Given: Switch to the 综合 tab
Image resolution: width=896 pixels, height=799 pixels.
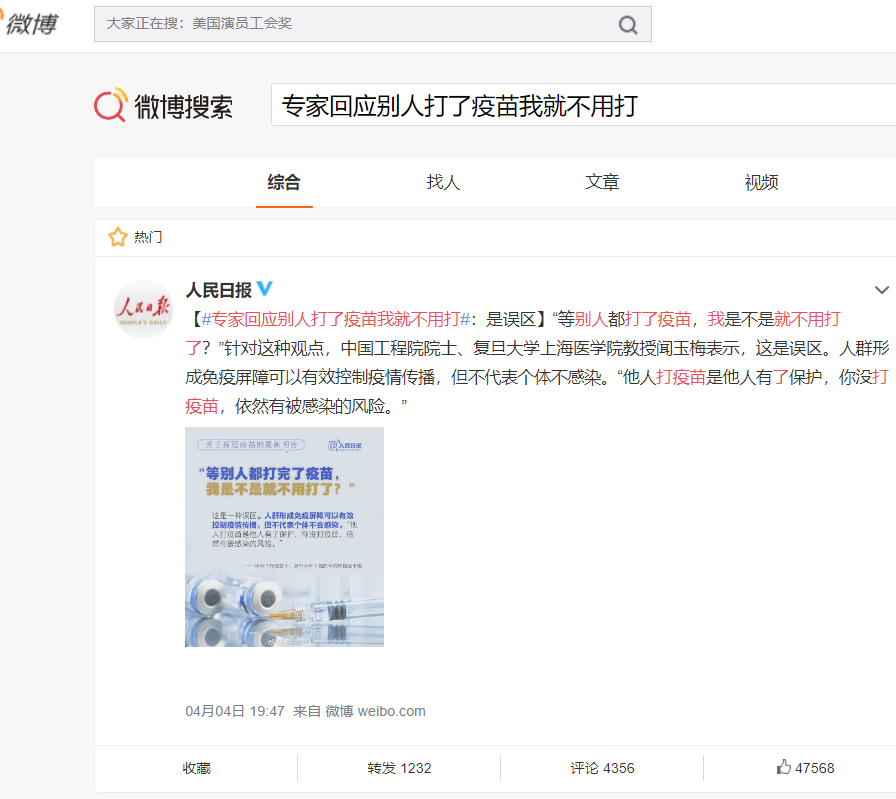Looking at the screenshot, I should click(x=284, y=182).
